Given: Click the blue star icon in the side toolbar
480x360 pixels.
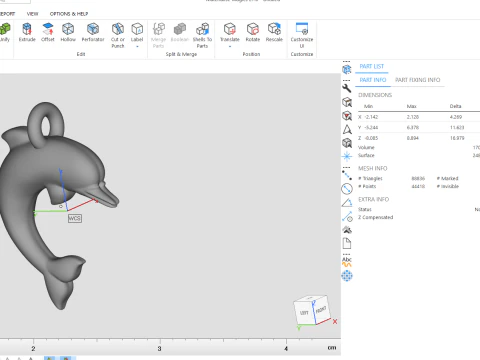Looking at the screenshot, I should click(x=347, y=156).
